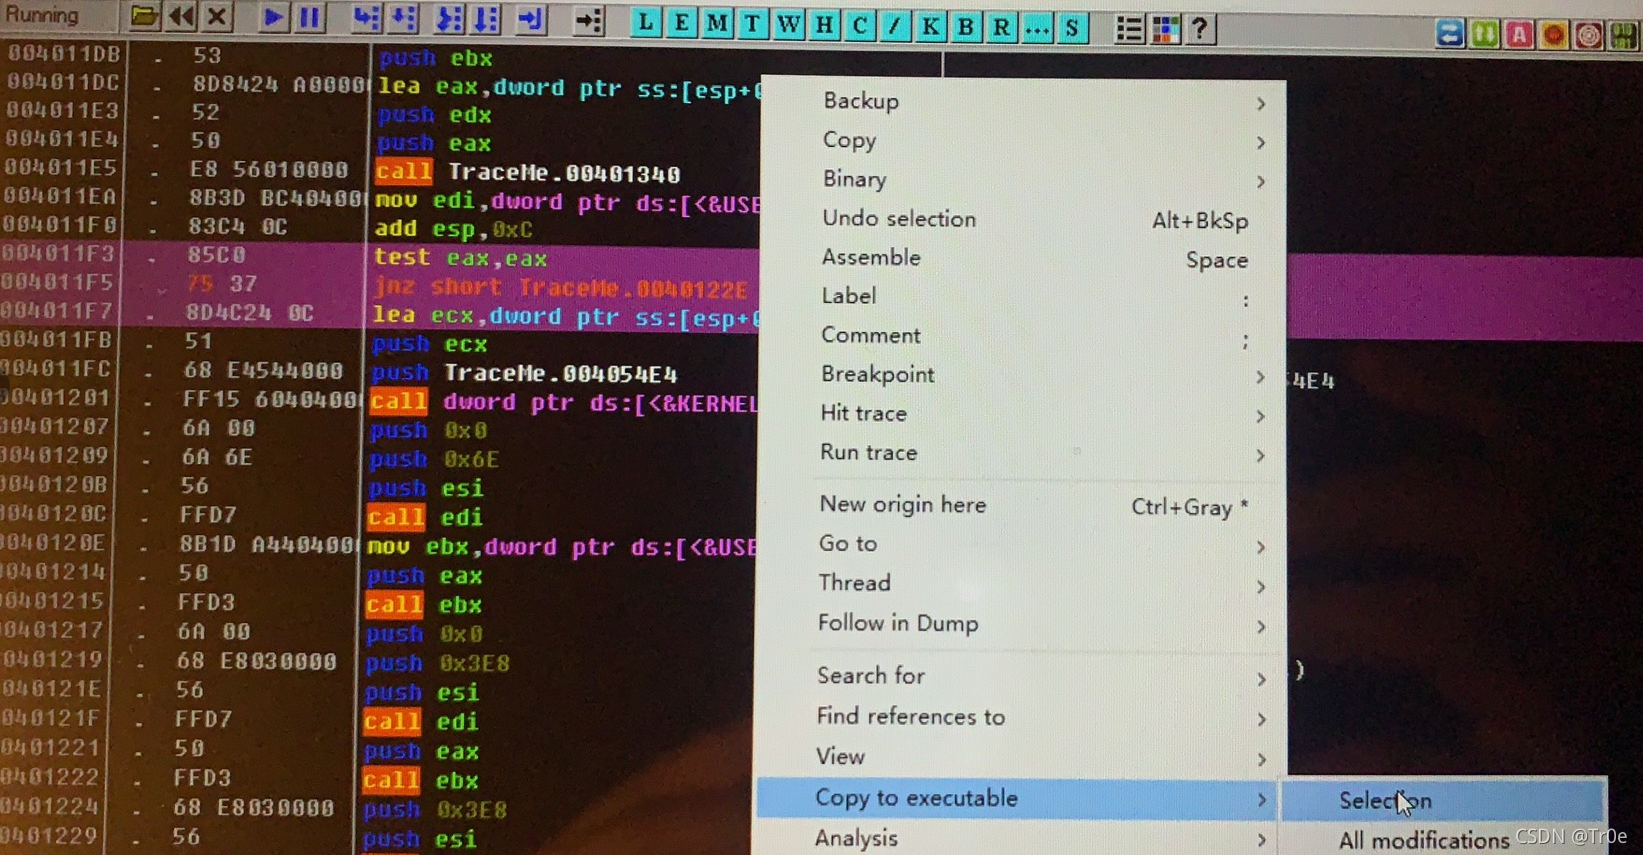Screen dimensions: 1643x855
Task: Expand the Run trace submenu
Action: click(1023, 453)
